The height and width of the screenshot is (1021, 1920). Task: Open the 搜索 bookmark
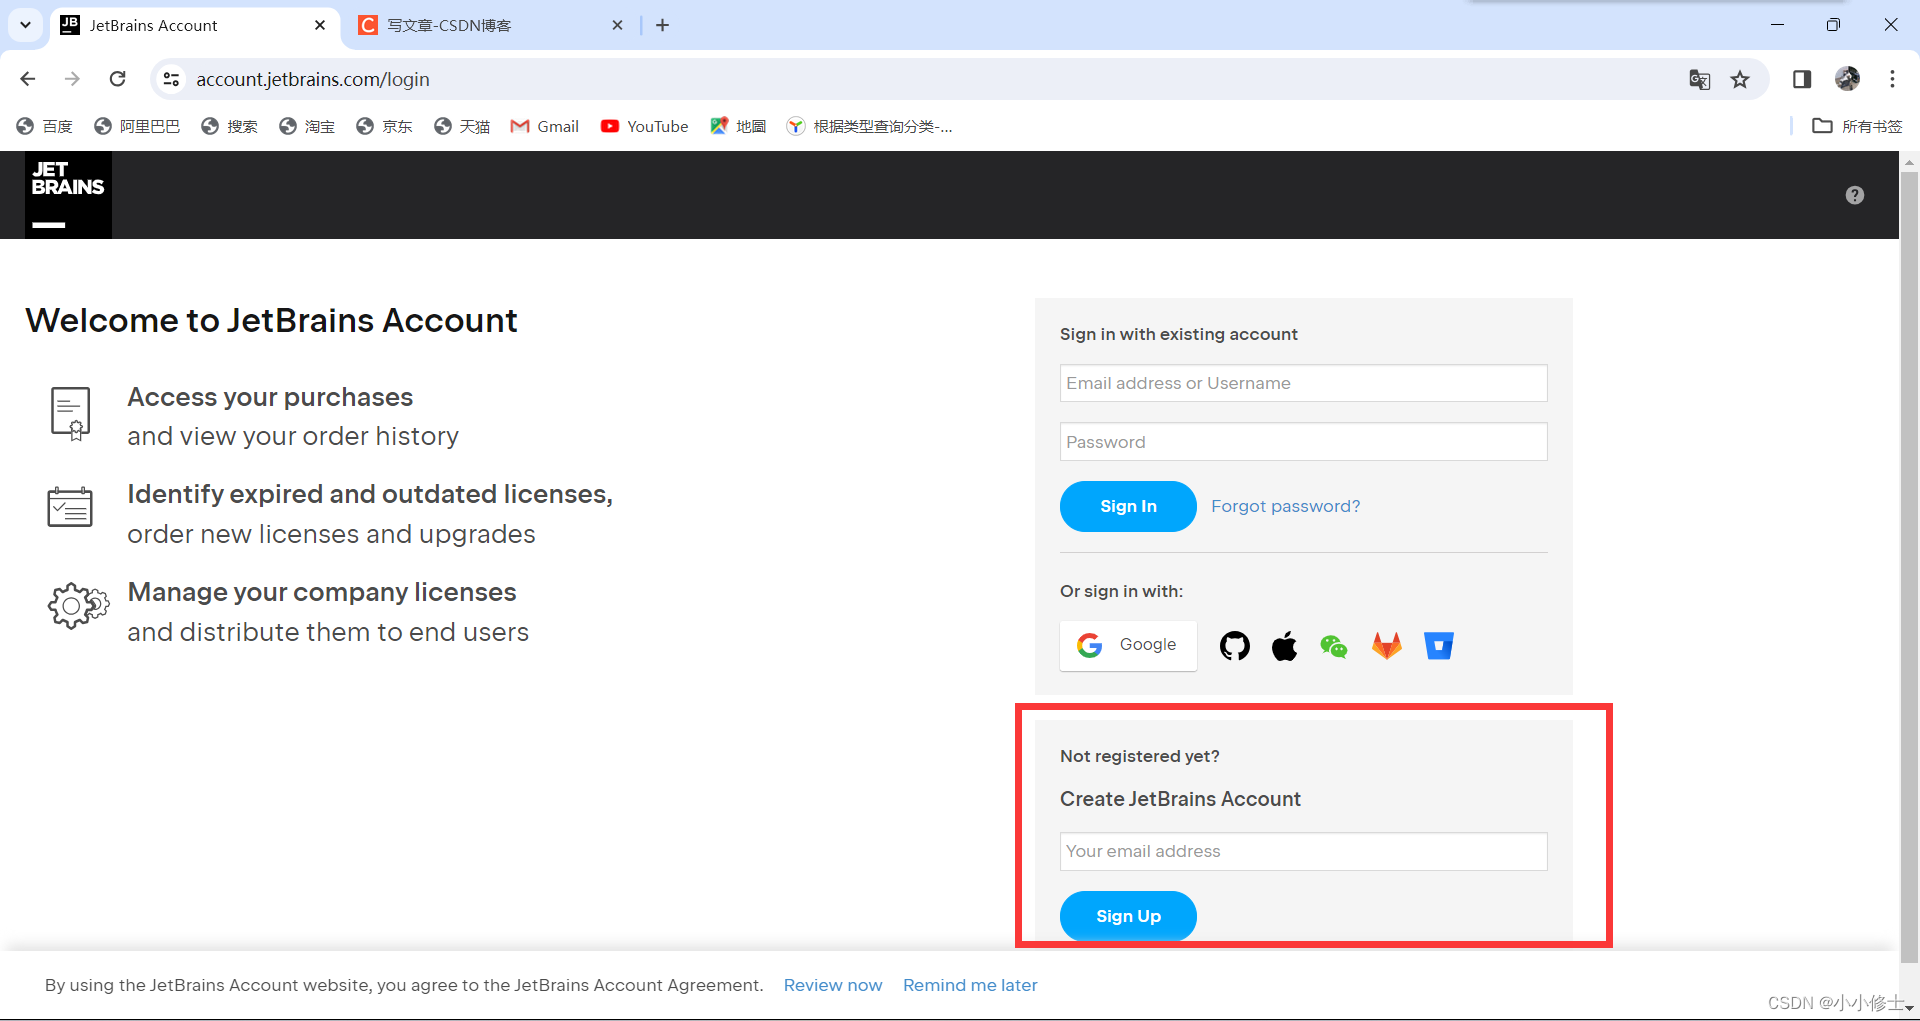tap(229, 126)
